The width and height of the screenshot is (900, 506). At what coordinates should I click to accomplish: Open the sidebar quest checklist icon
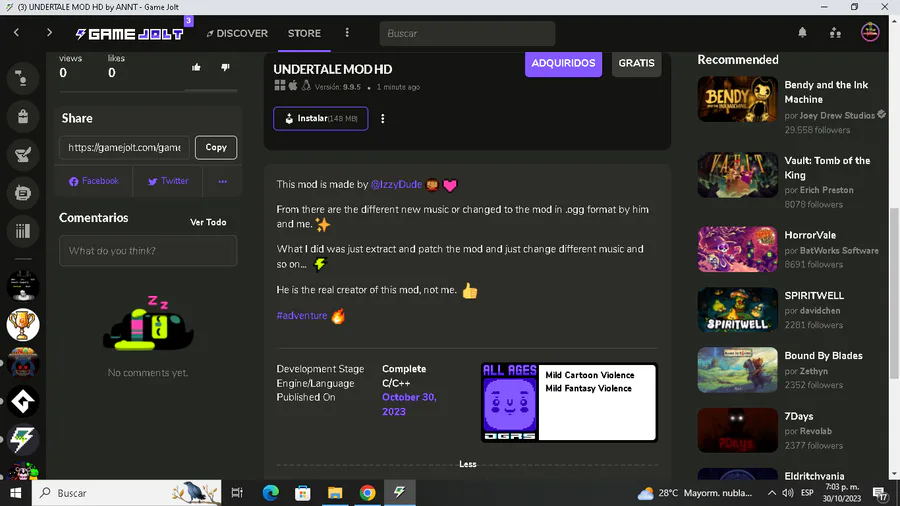23,155
